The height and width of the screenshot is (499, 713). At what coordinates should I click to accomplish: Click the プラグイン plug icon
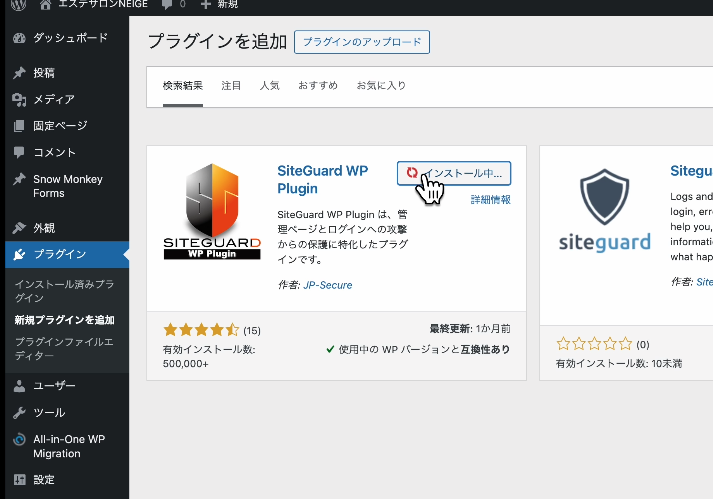point(19,254)
